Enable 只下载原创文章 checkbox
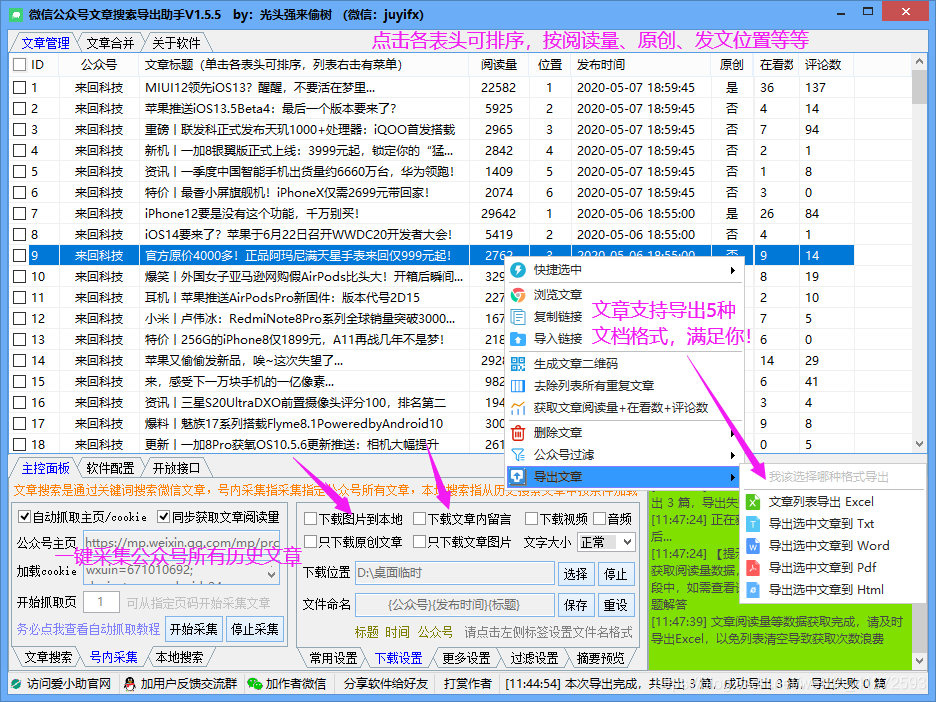This screenshot has width=936, height=702. click(310, 541)
